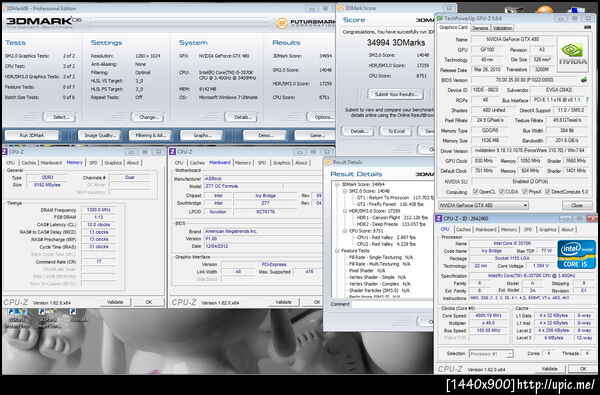600x395 pixels.
Task: Click Graphs button in 3DMark06
Action: point(202,135)
